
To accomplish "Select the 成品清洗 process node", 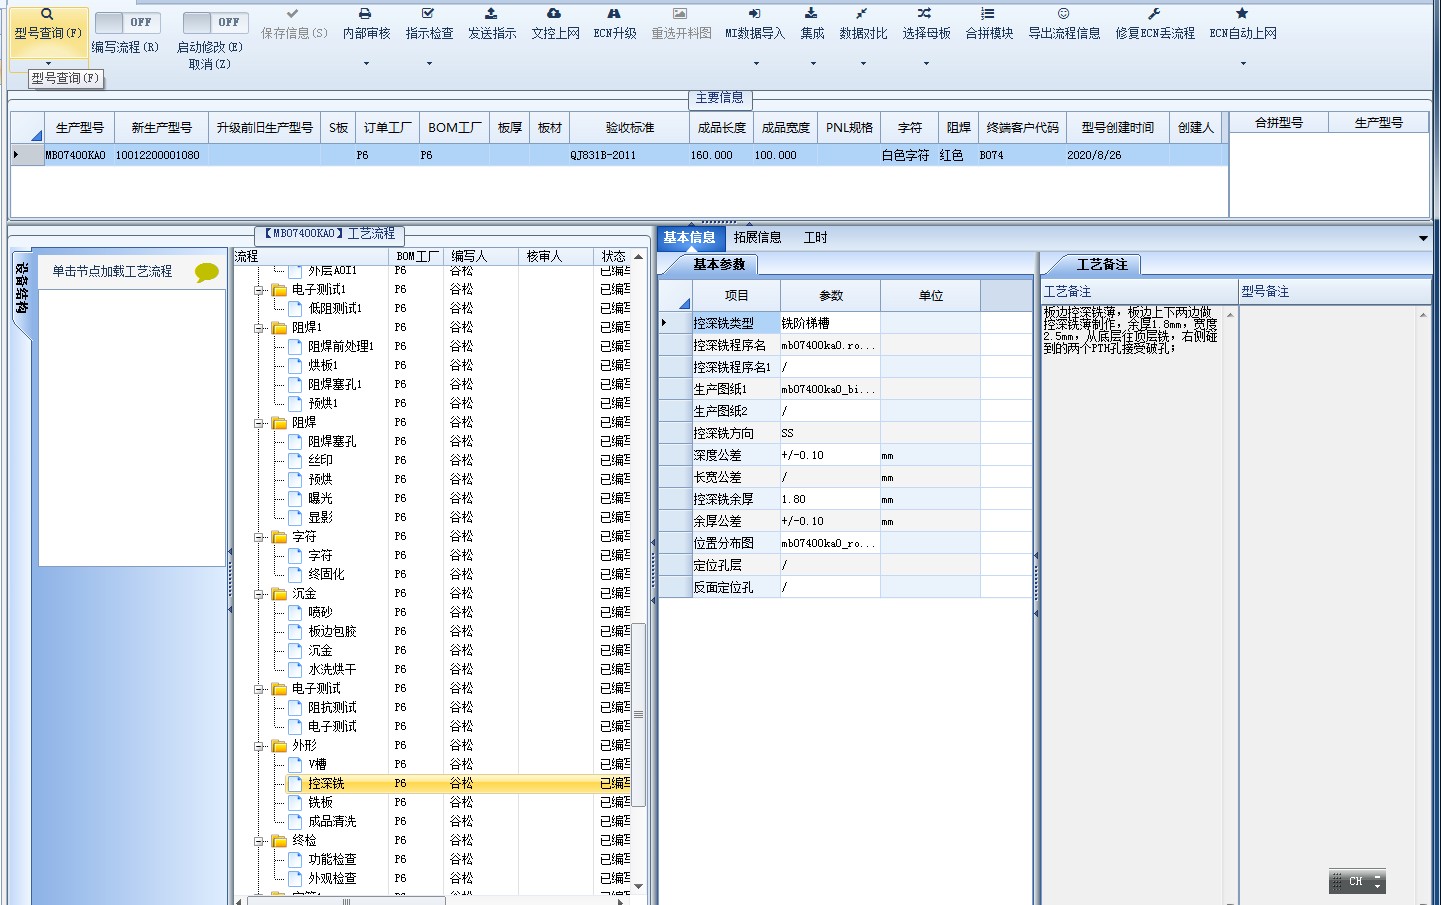I will [332, 821].
